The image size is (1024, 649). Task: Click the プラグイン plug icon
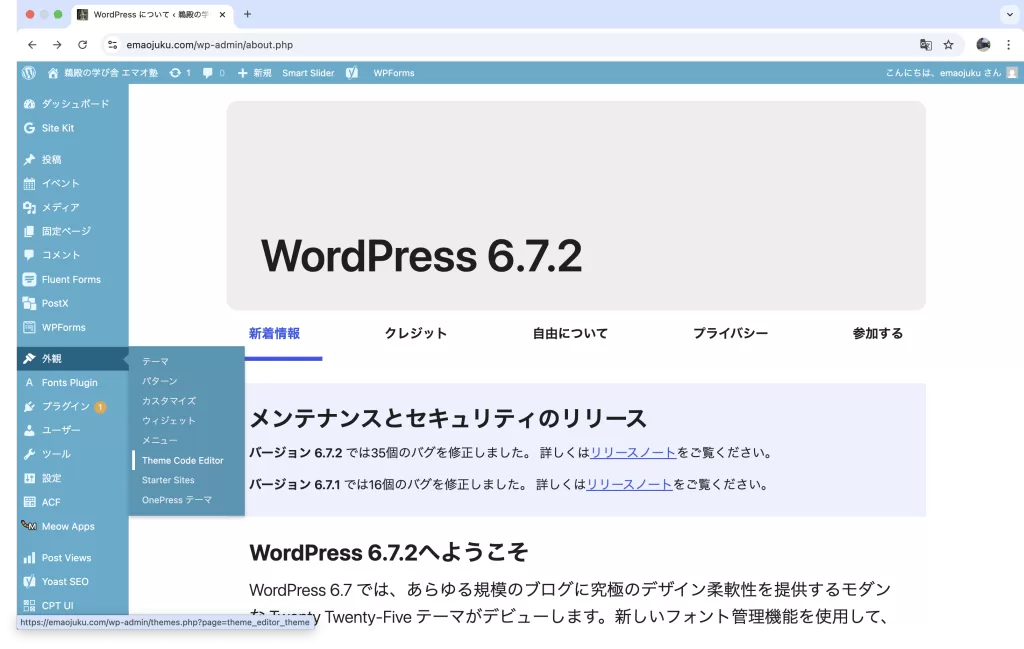point(29,406)
